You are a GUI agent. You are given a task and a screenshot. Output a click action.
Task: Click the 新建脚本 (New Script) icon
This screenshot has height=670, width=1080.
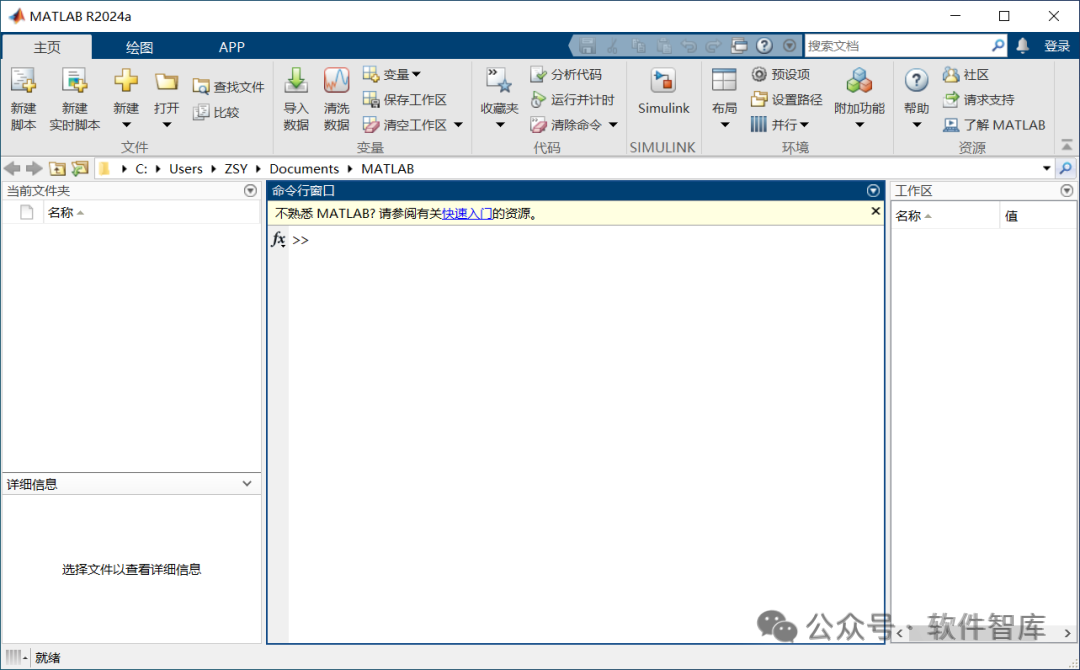coord(23,81)
